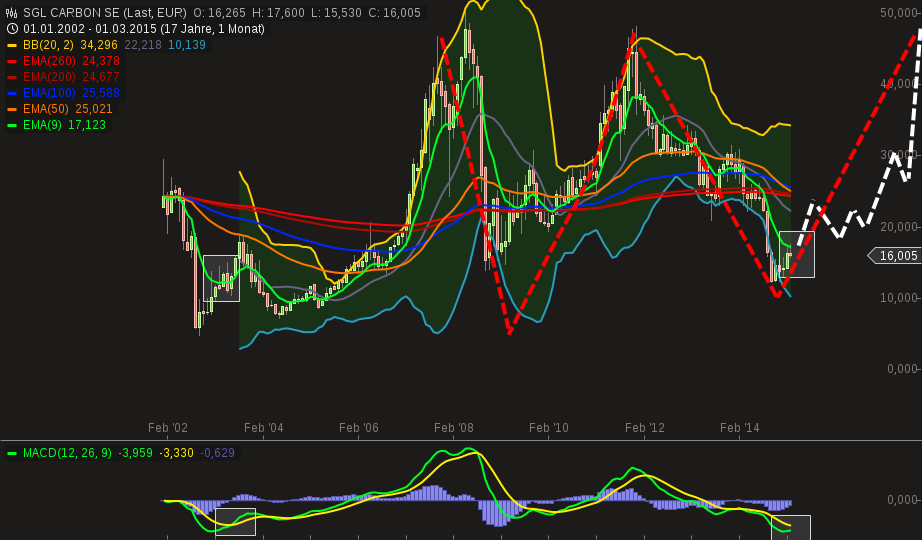This screenshot has height=540, width=922.
Task: Click the current price tag 16,005
Action: point(896,256)
